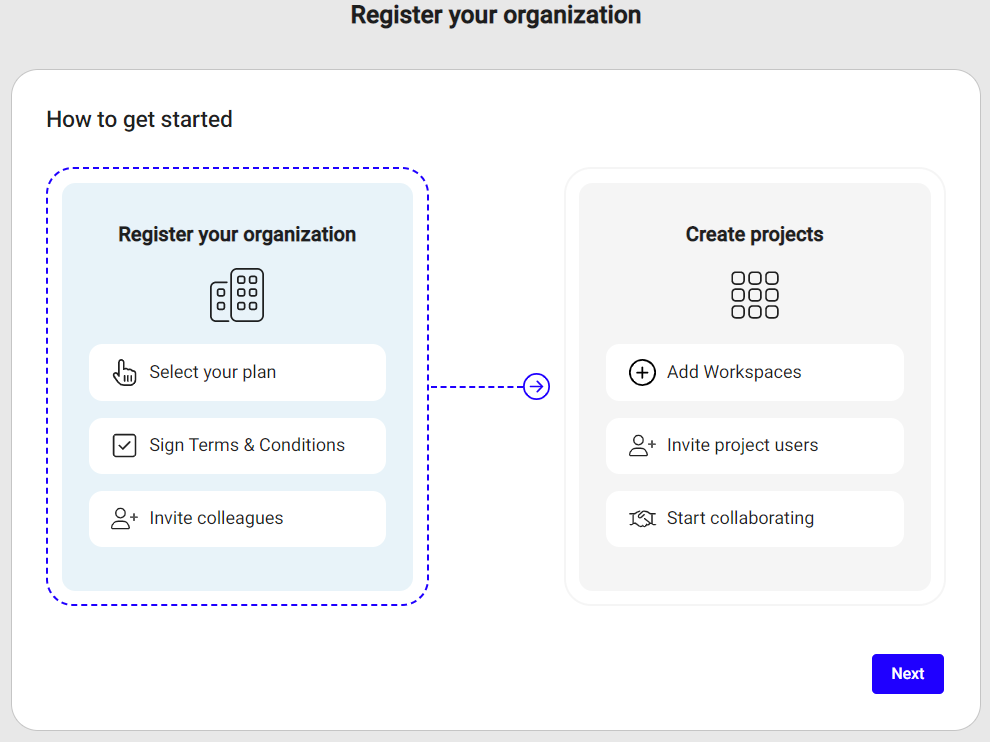Click the hand pointer icon beside Select your plan
Screen dimensions: 990x742
[124, 372]
